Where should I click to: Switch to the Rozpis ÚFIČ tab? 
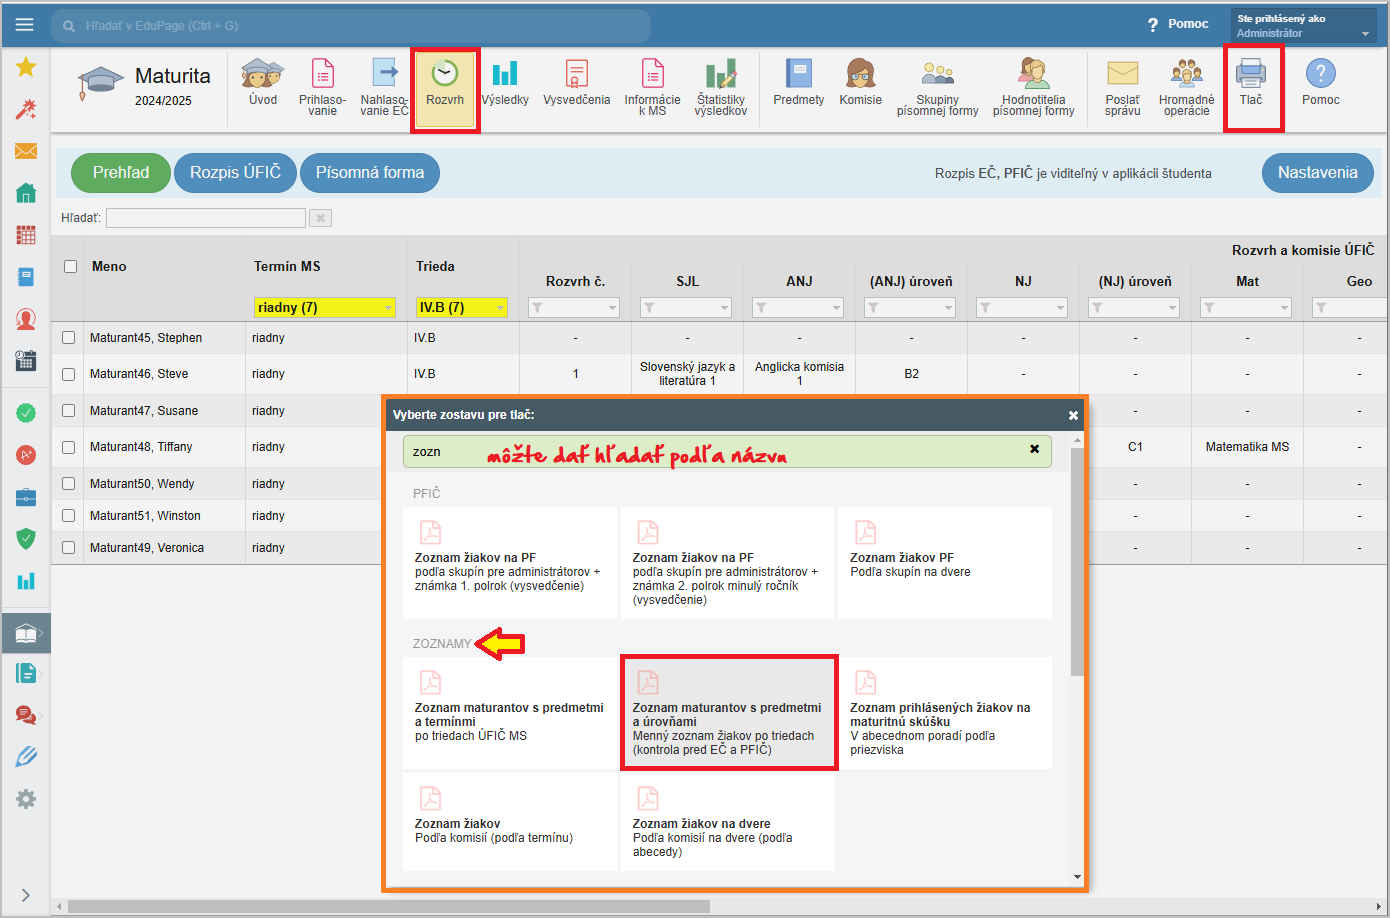point(235,173)
